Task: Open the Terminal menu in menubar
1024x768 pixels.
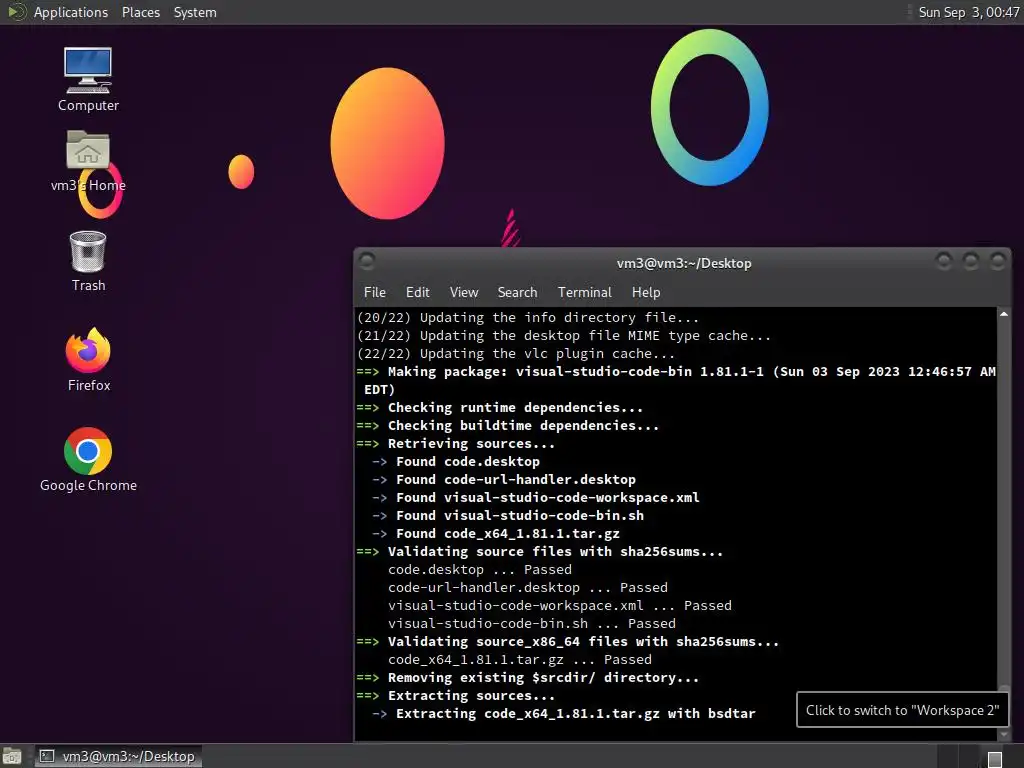Action: tap(584, 292)
